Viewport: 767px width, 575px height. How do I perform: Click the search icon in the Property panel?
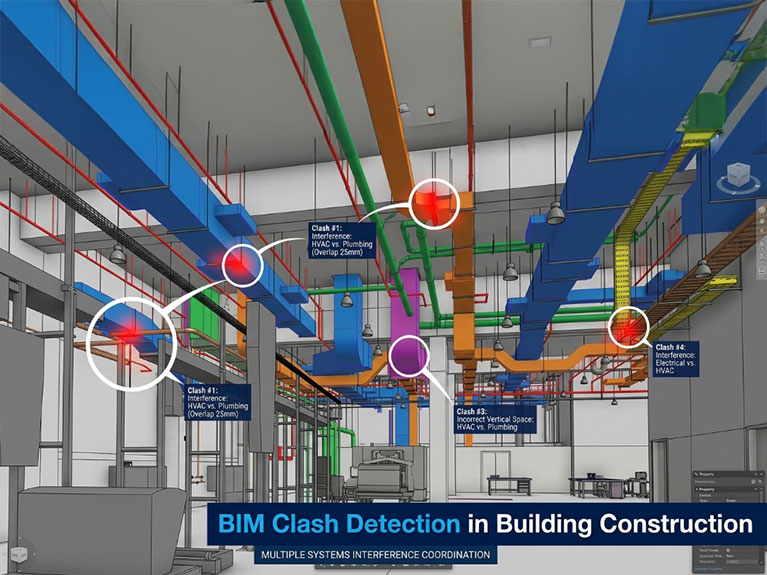point(760,482)
